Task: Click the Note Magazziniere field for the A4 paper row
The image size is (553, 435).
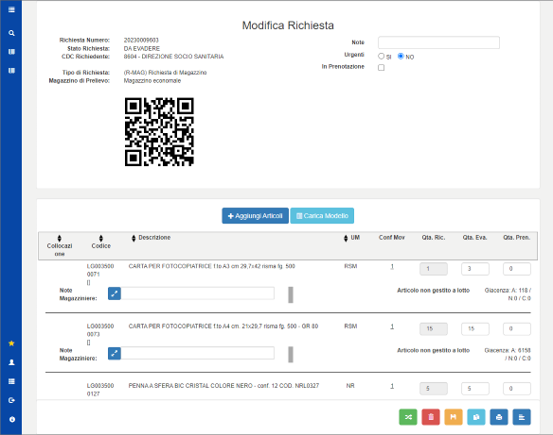Action: click(198, 353)
